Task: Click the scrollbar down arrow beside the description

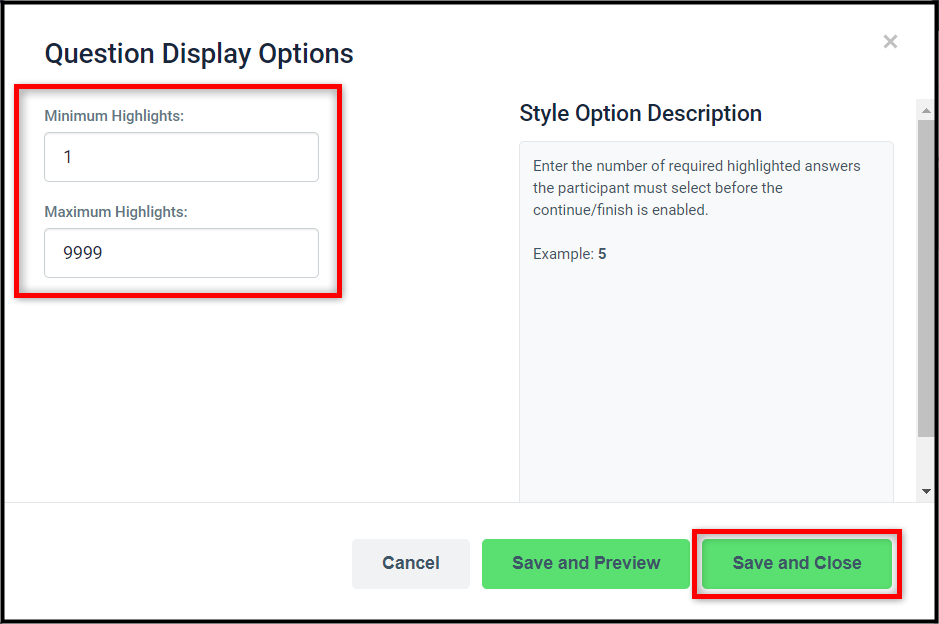Action: coord(926,491)
